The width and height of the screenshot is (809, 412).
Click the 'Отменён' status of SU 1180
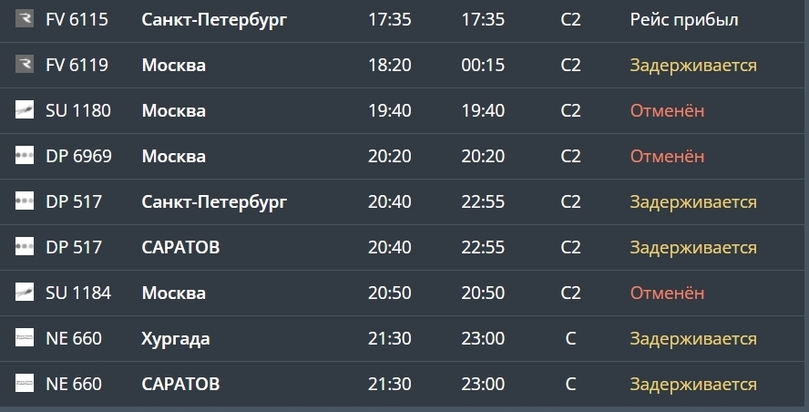667,111
